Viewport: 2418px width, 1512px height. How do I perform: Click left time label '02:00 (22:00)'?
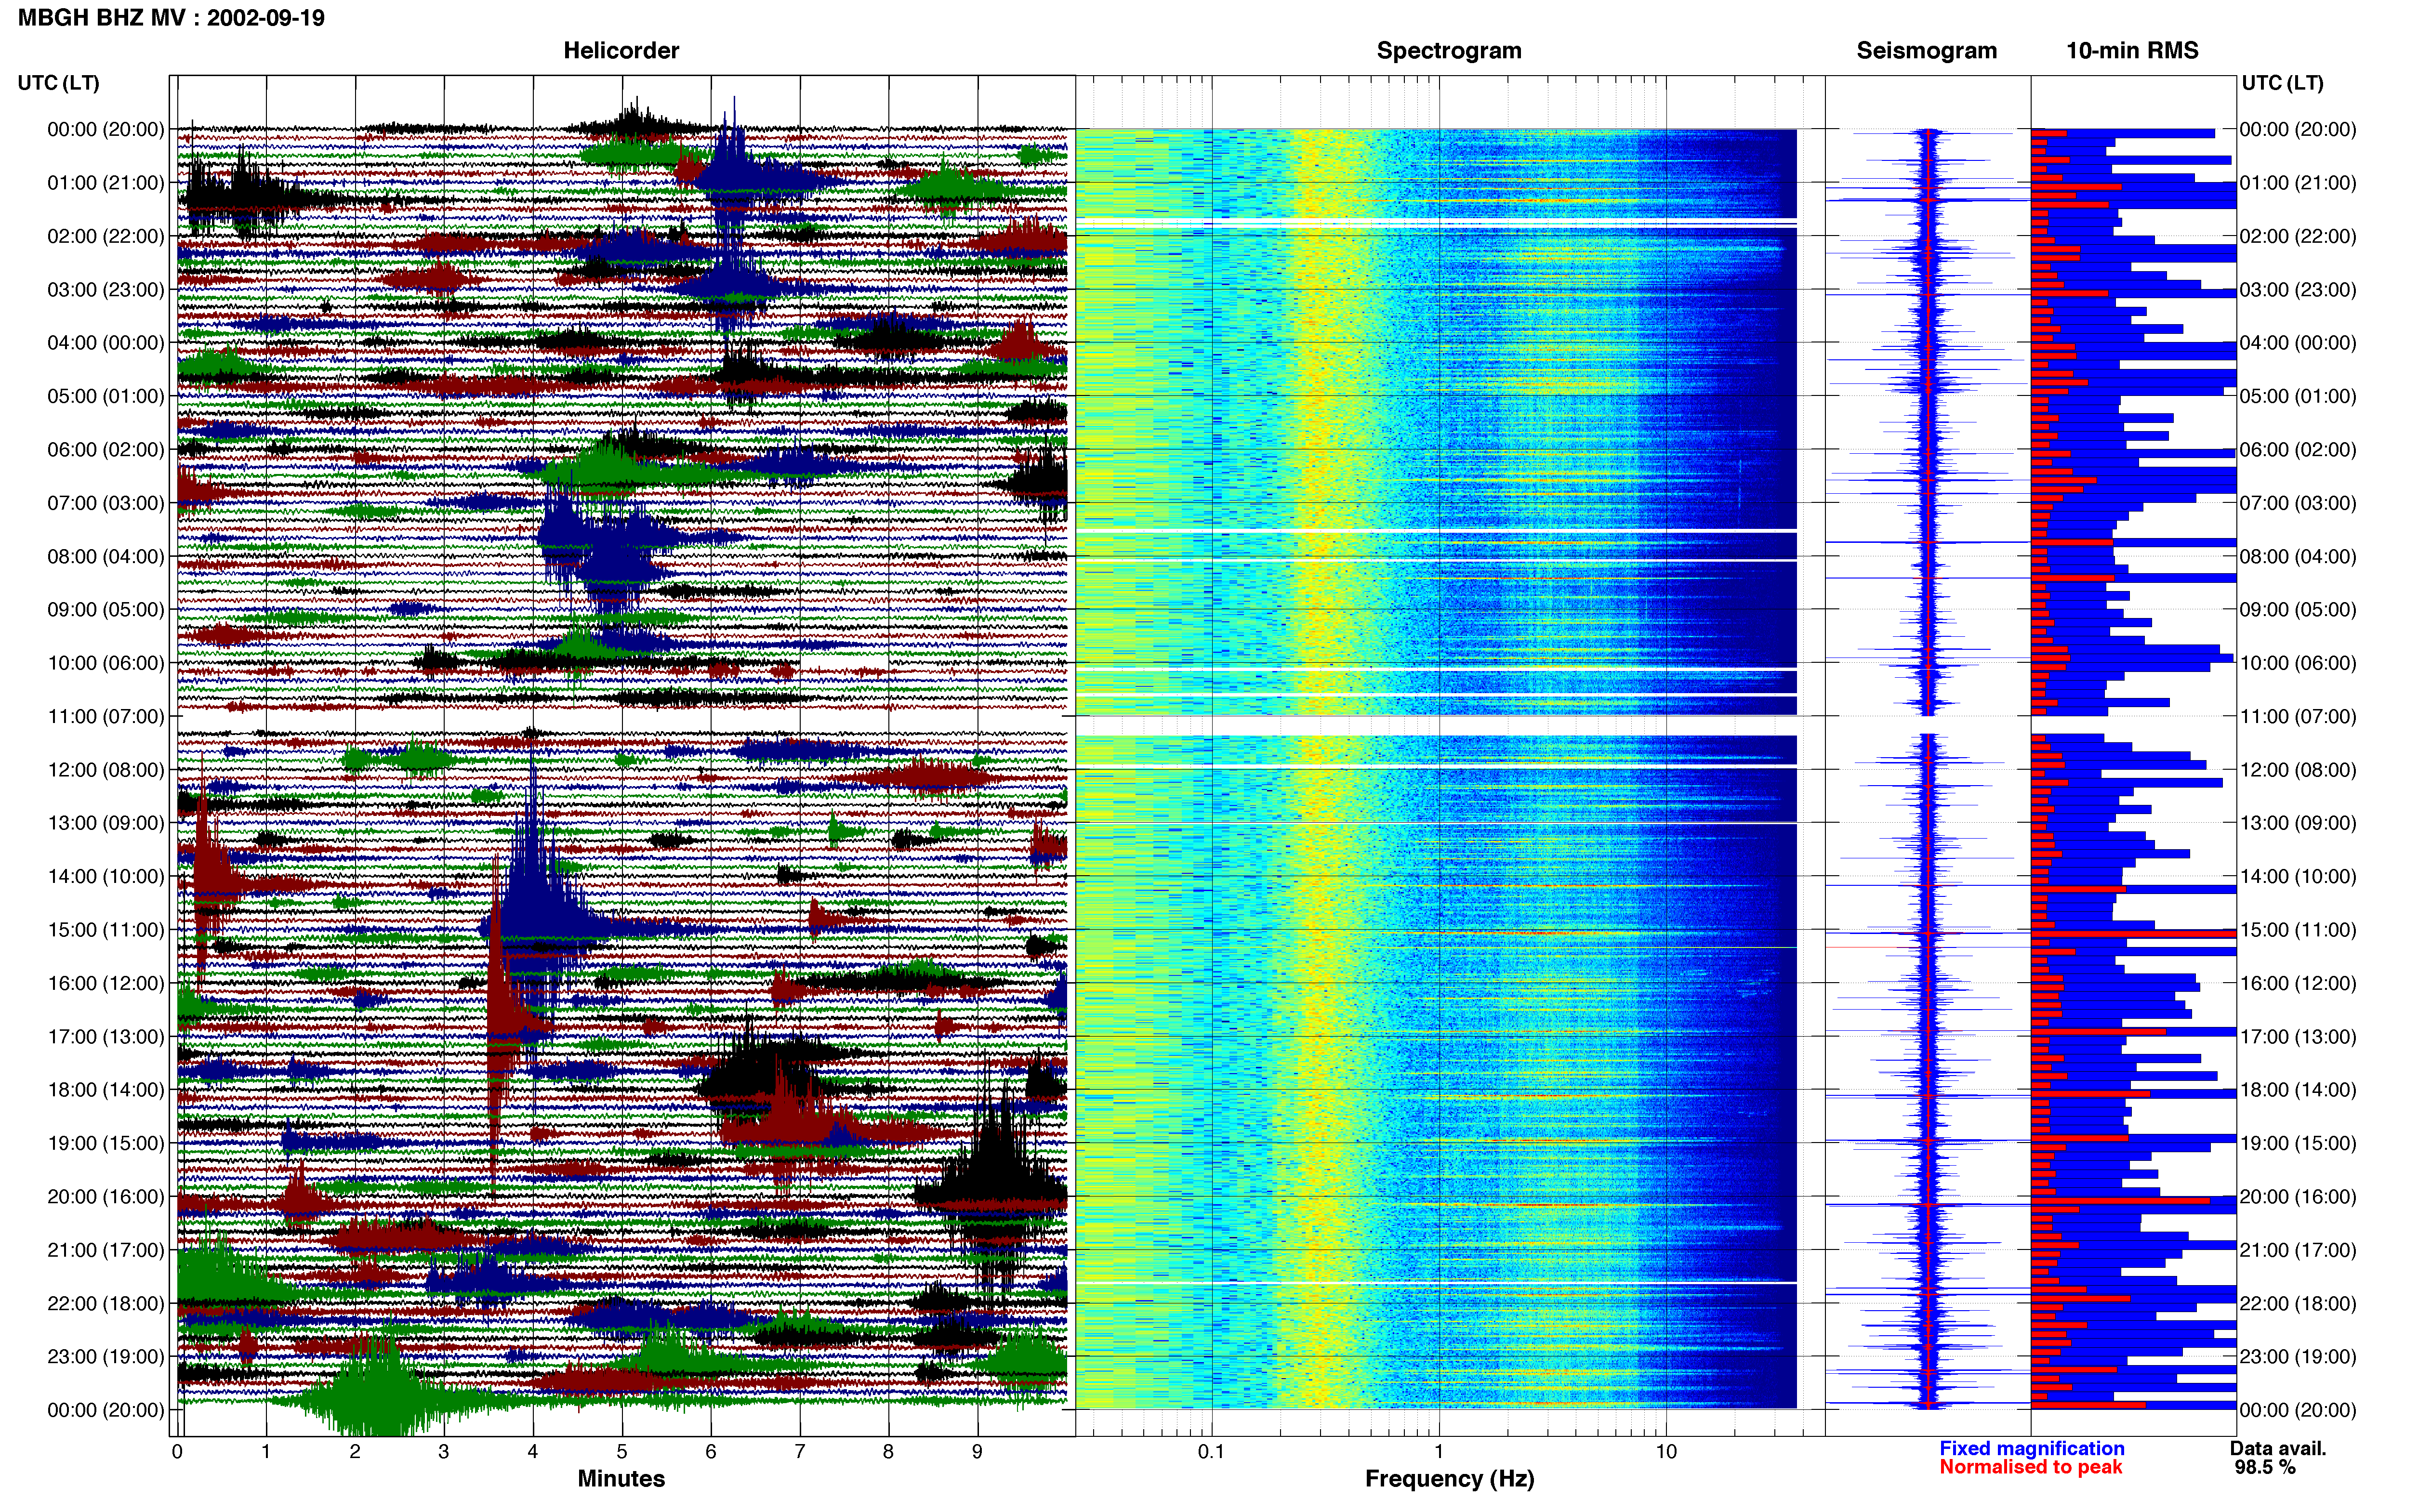point(106,236)
